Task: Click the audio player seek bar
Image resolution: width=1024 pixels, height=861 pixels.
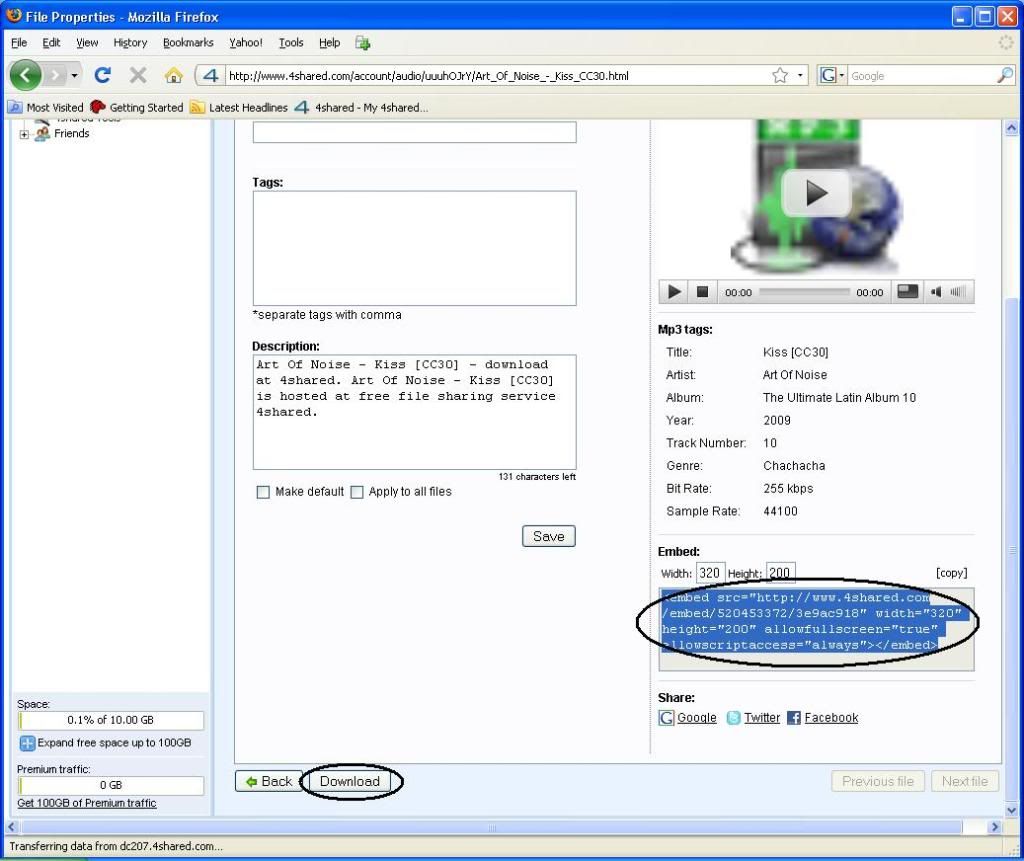Action: click(x=804, y=292)
